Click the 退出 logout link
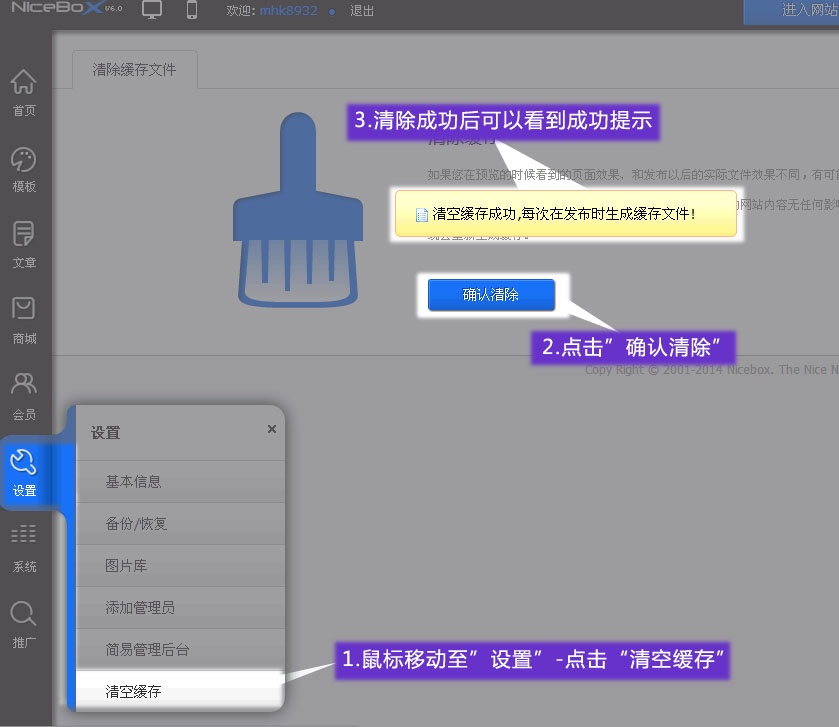839x727 pixels. point(362,12)
